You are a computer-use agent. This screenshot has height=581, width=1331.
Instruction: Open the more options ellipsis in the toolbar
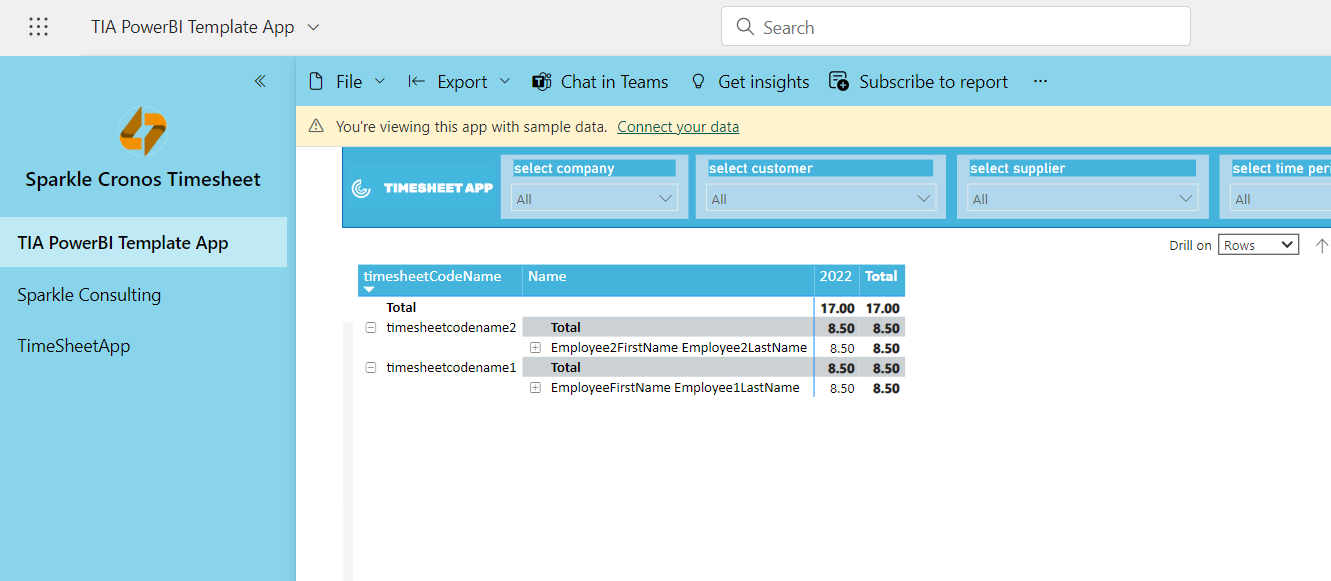click(x=1040, y=81)
